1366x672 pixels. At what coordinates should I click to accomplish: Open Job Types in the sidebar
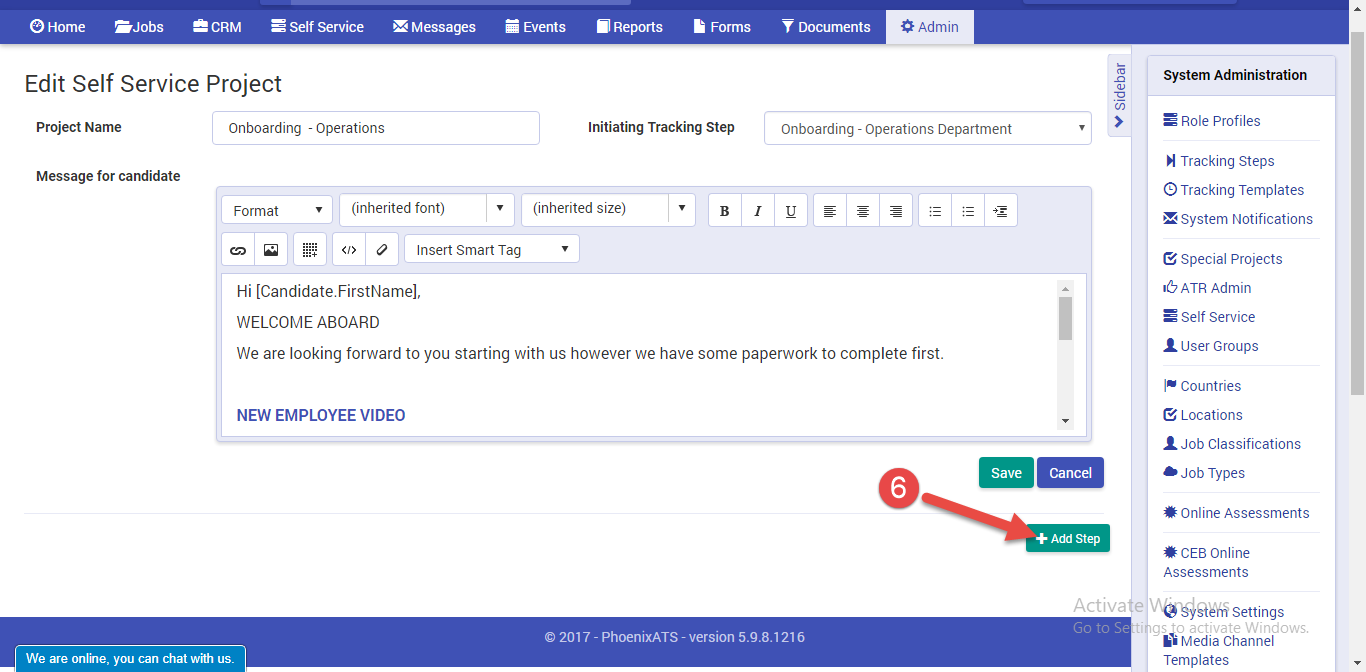[1205, 473]
